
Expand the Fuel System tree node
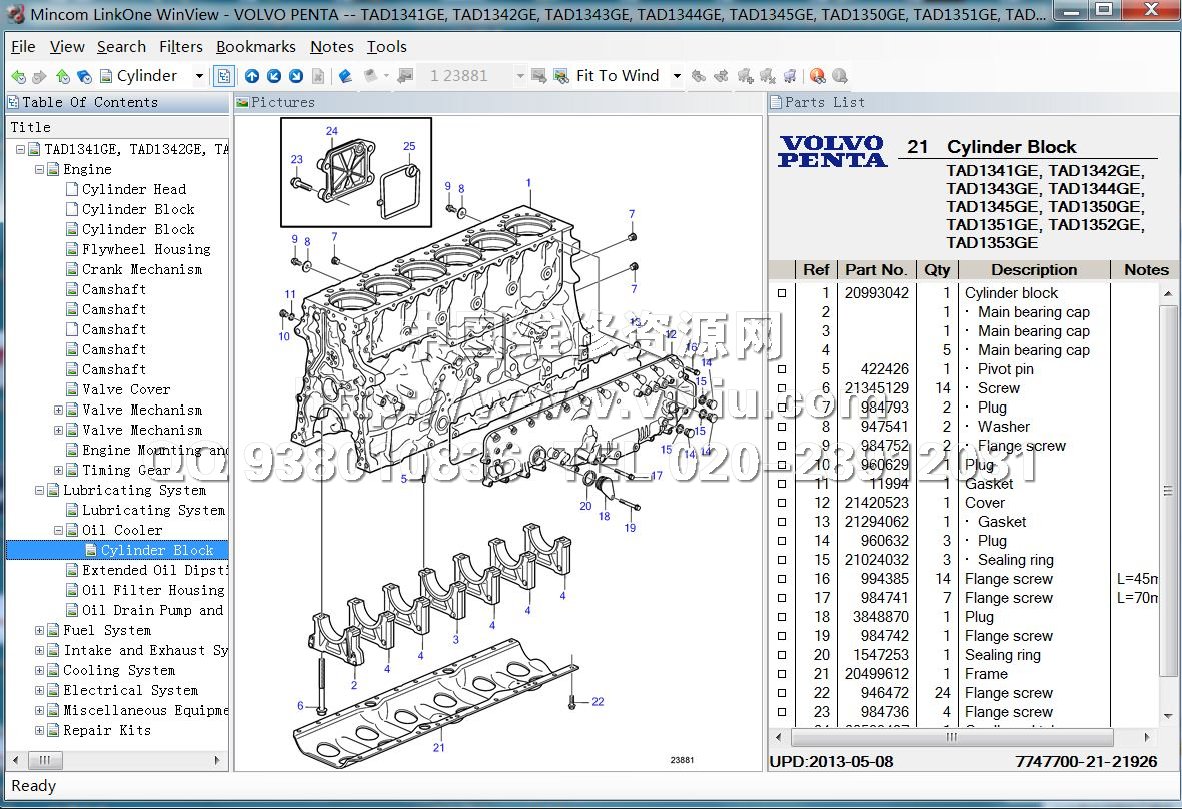click(40, 630)
